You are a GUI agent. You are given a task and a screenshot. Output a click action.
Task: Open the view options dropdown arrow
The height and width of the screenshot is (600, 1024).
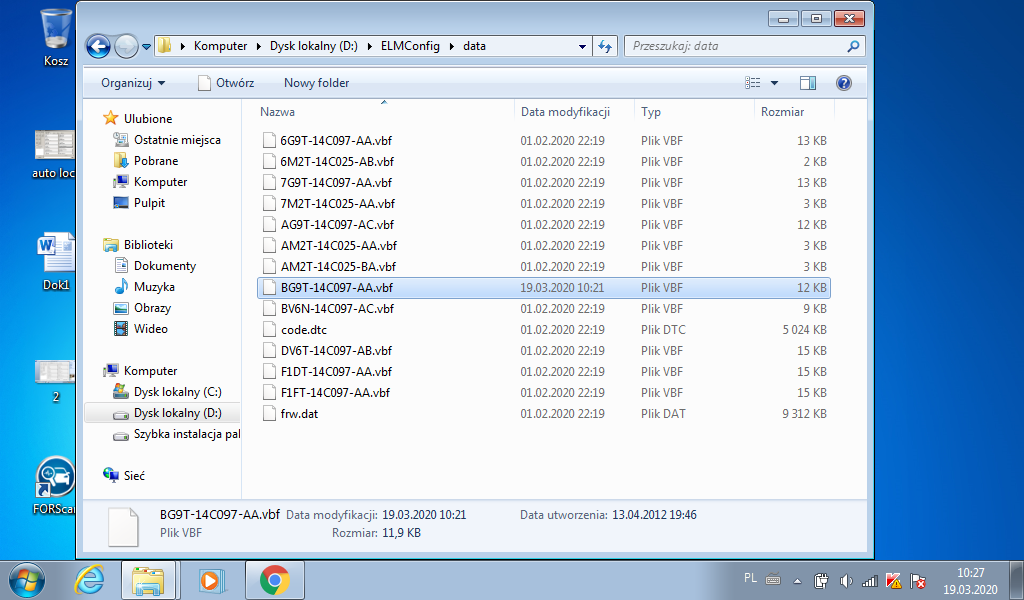[775, 83]
